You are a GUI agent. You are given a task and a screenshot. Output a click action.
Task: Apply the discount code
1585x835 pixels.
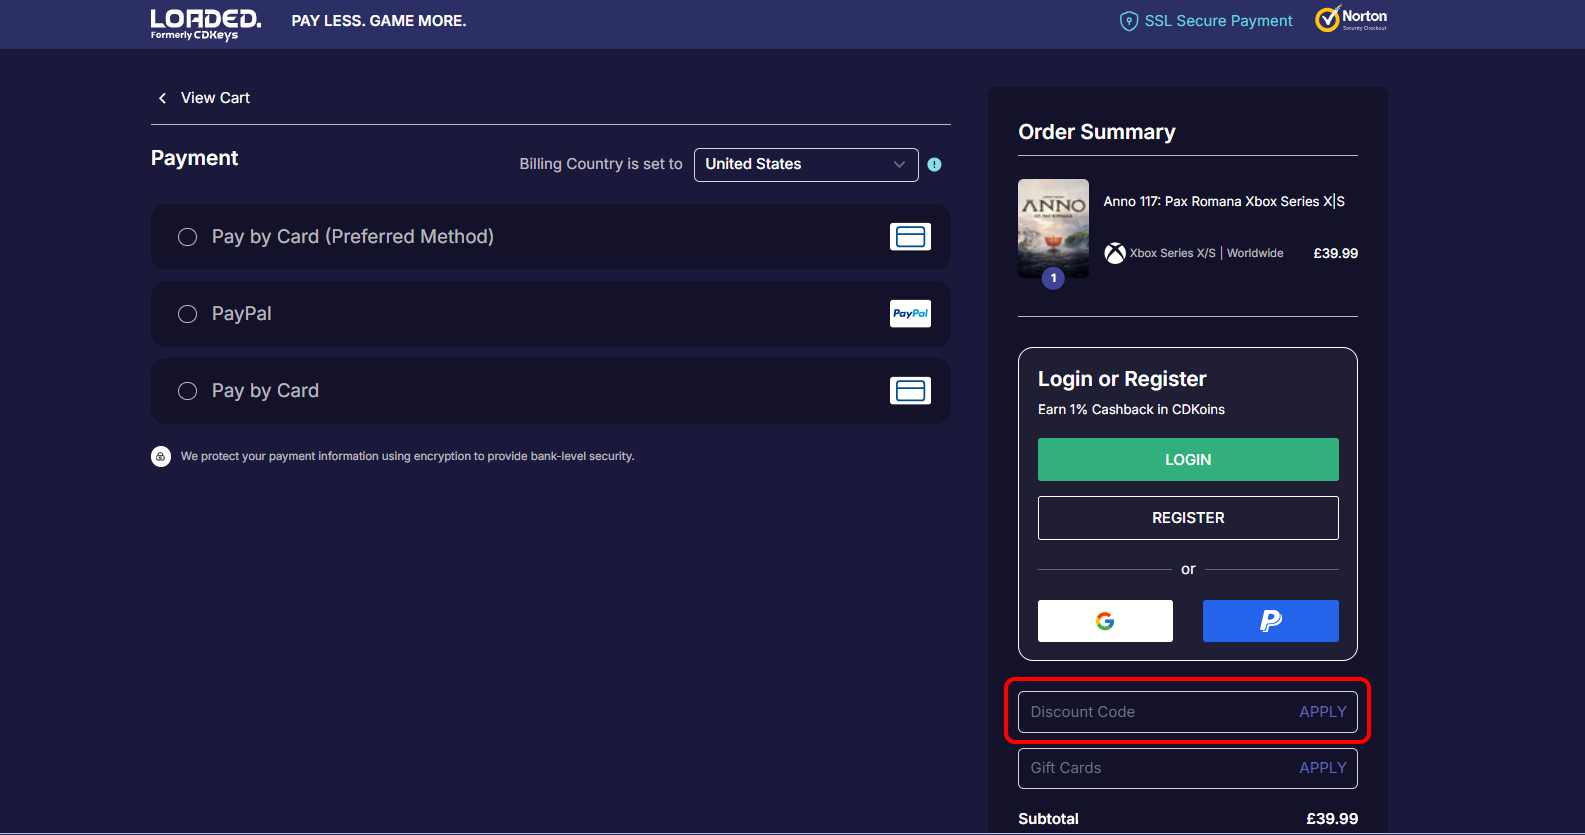1322,712
